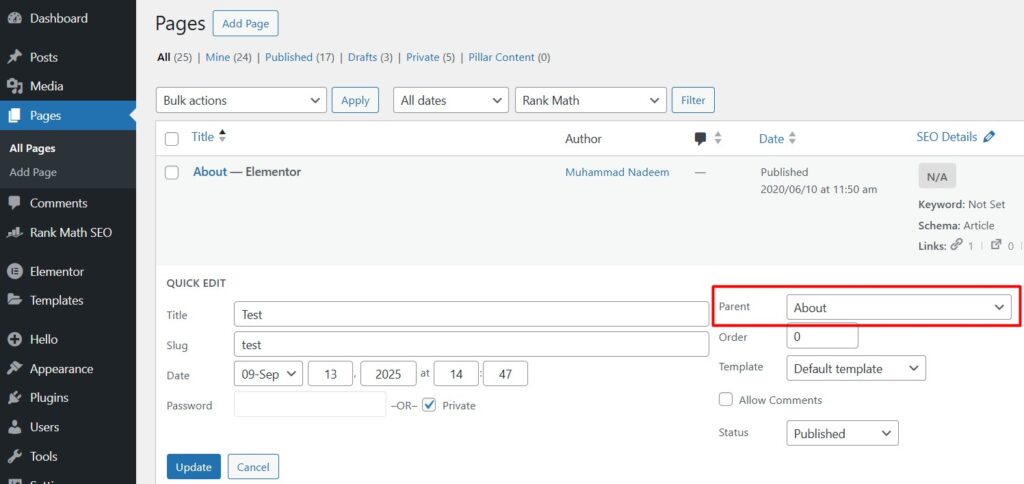Show Pillar Content filter
The height and width of the screenshot is (484, 1024).
click(502, 57)
